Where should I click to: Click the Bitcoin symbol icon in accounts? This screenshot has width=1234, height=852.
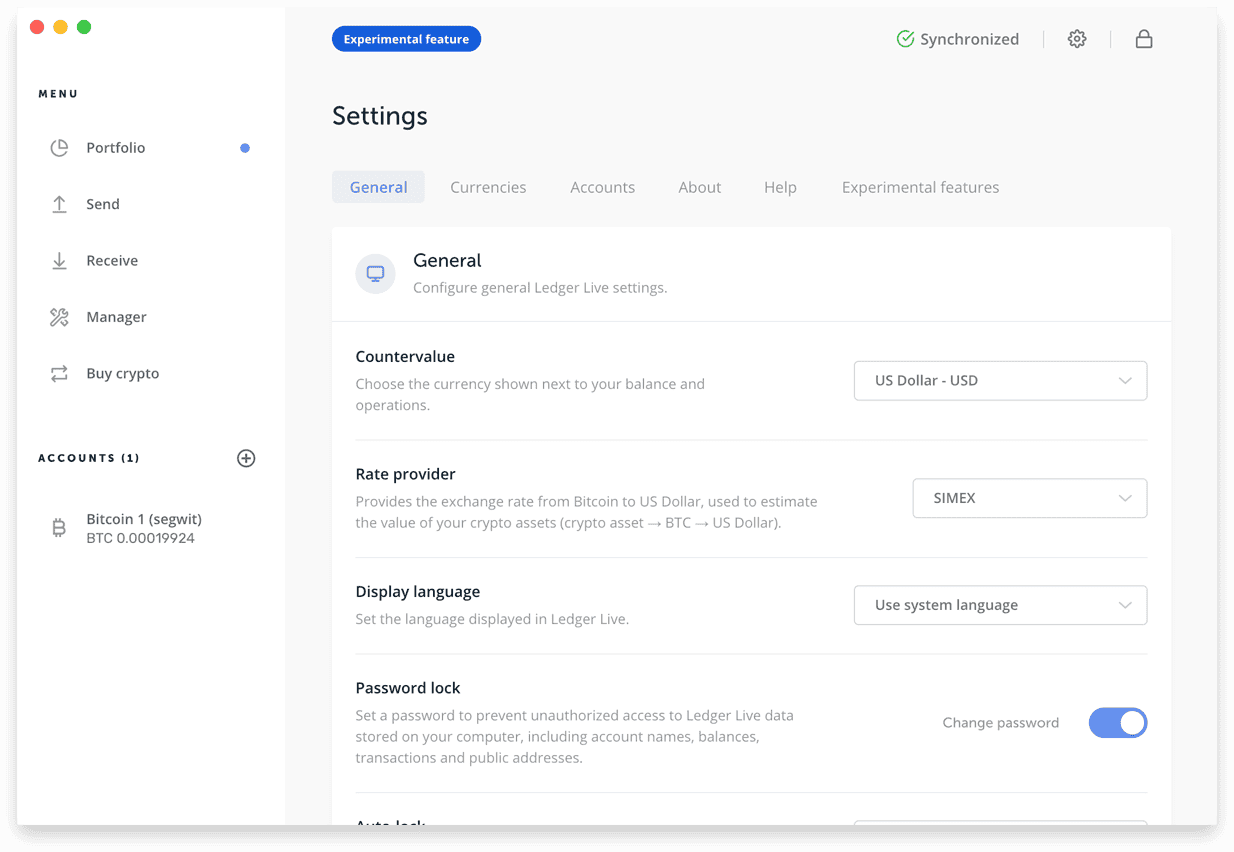click(x=59, y=528)
